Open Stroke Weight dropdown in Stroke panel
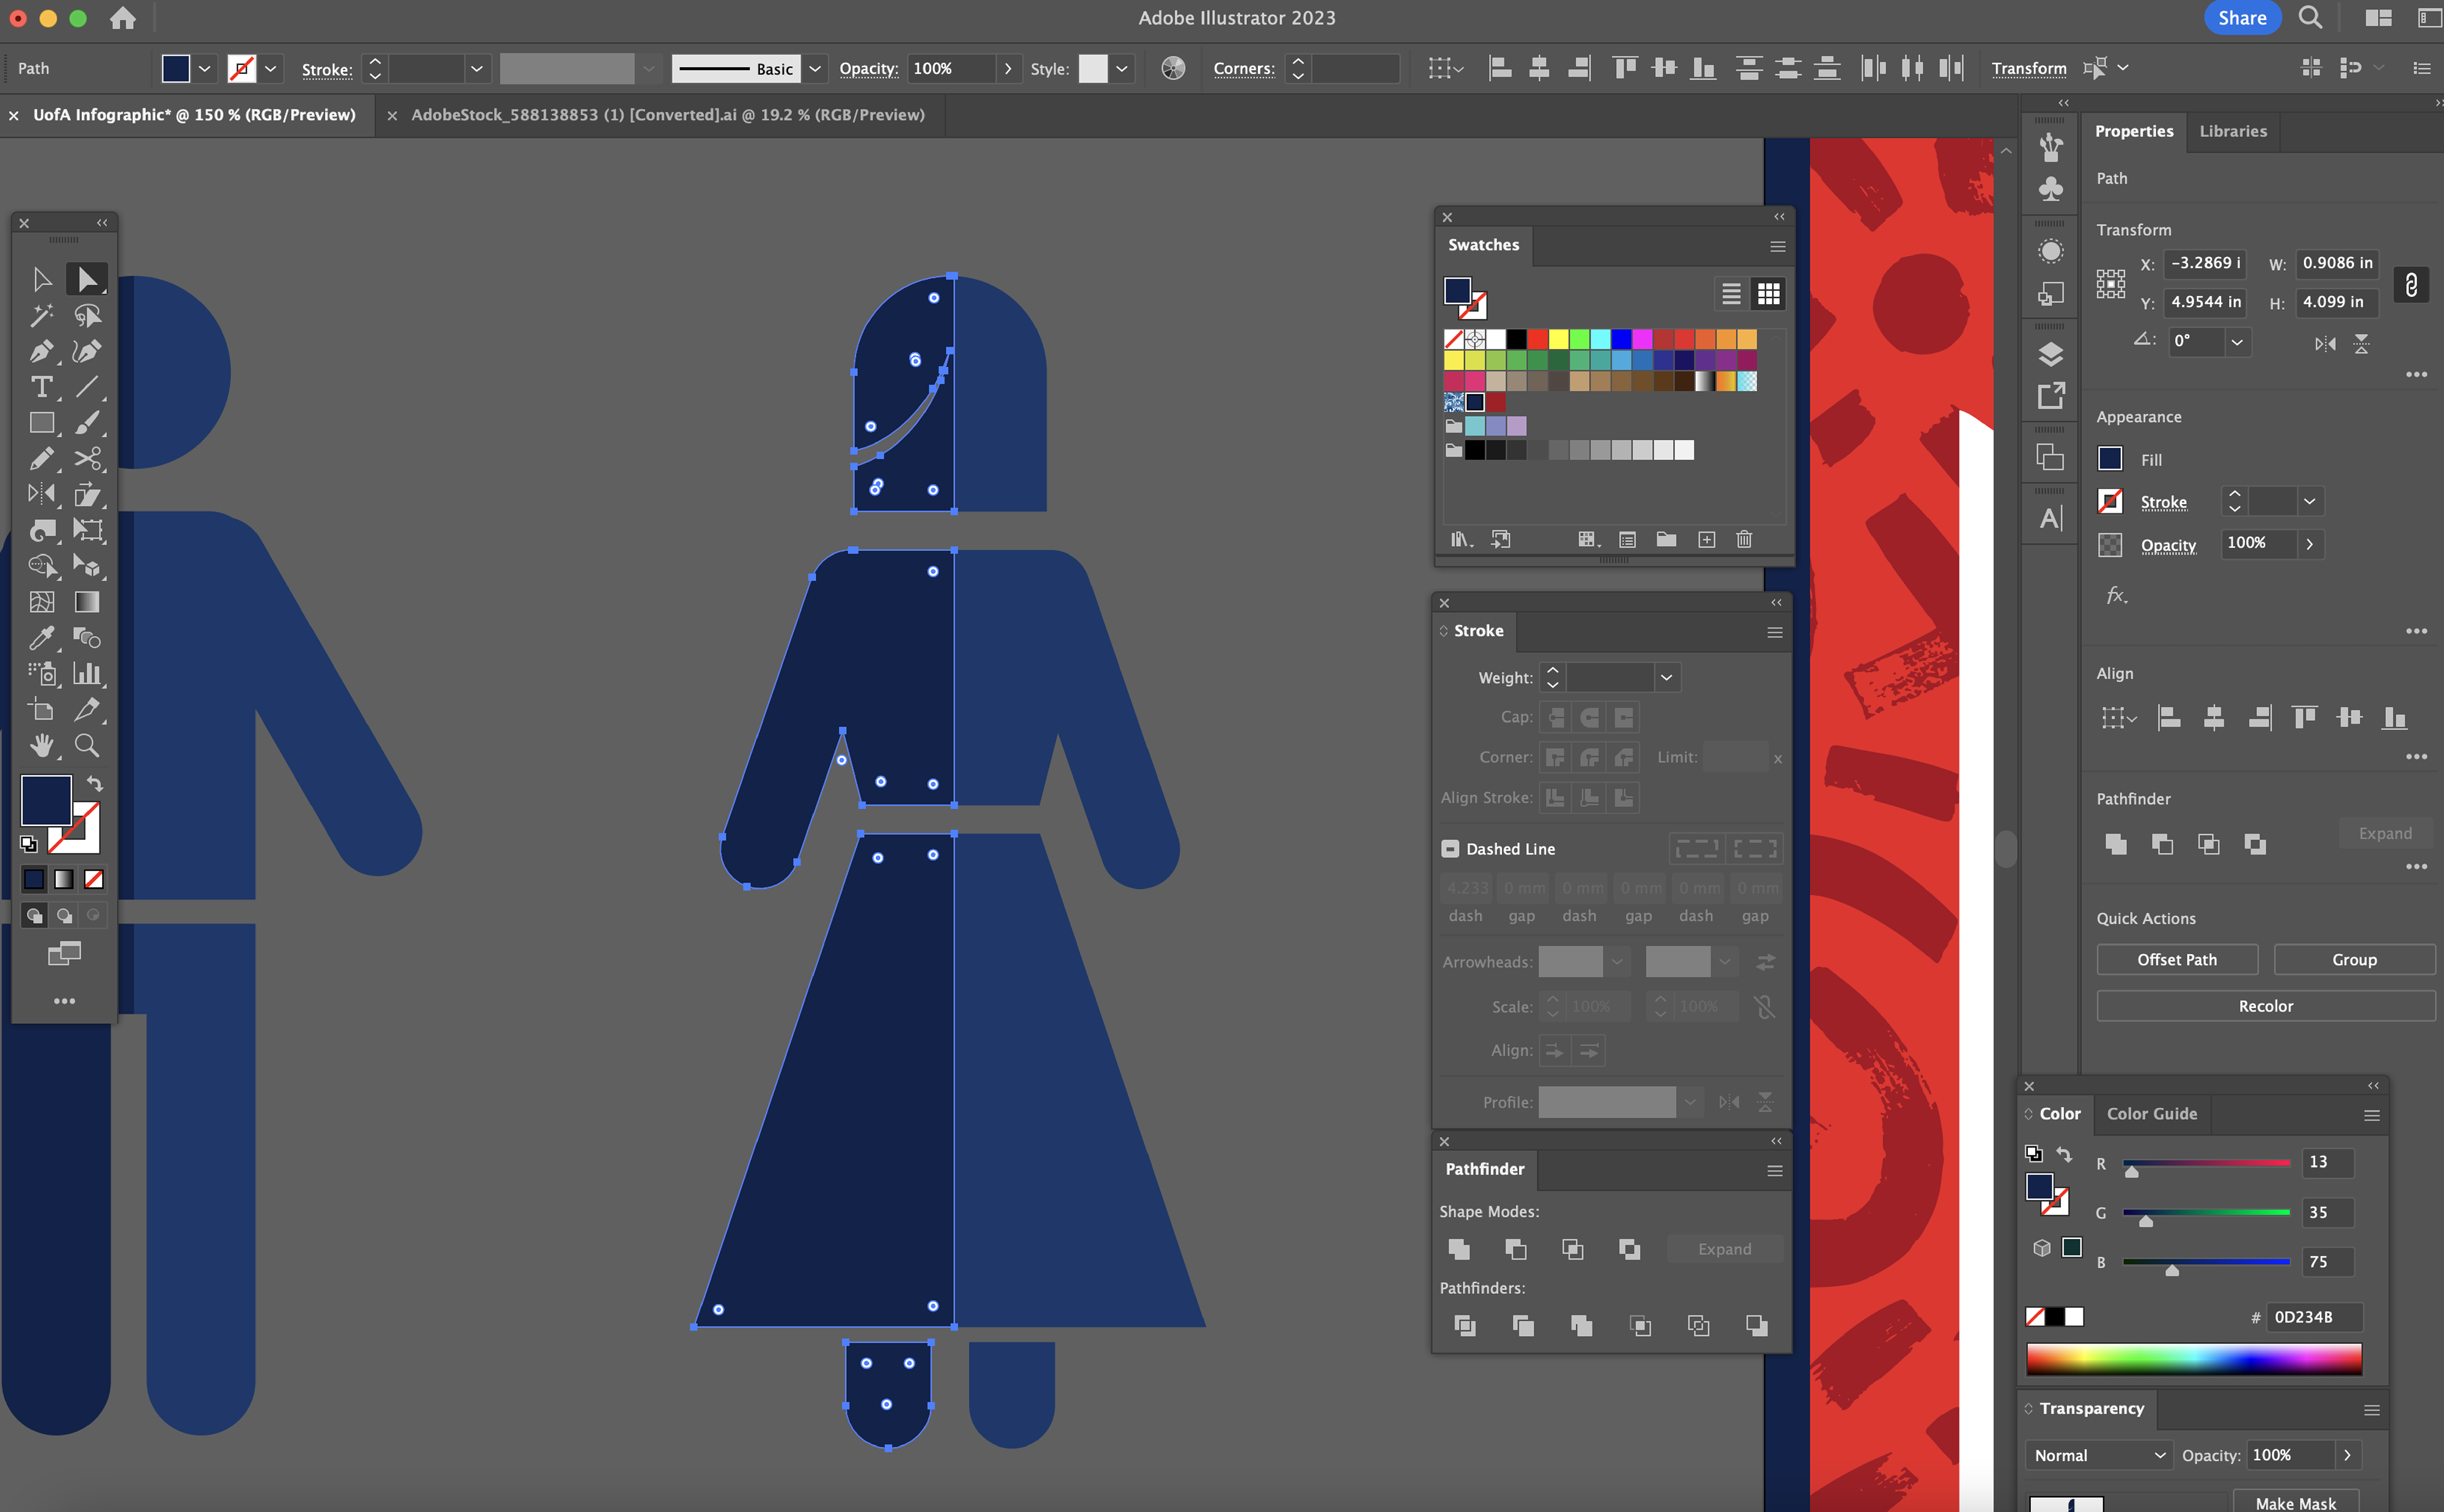Viewport: 2444px width, 1512px height. point(1666,678)
